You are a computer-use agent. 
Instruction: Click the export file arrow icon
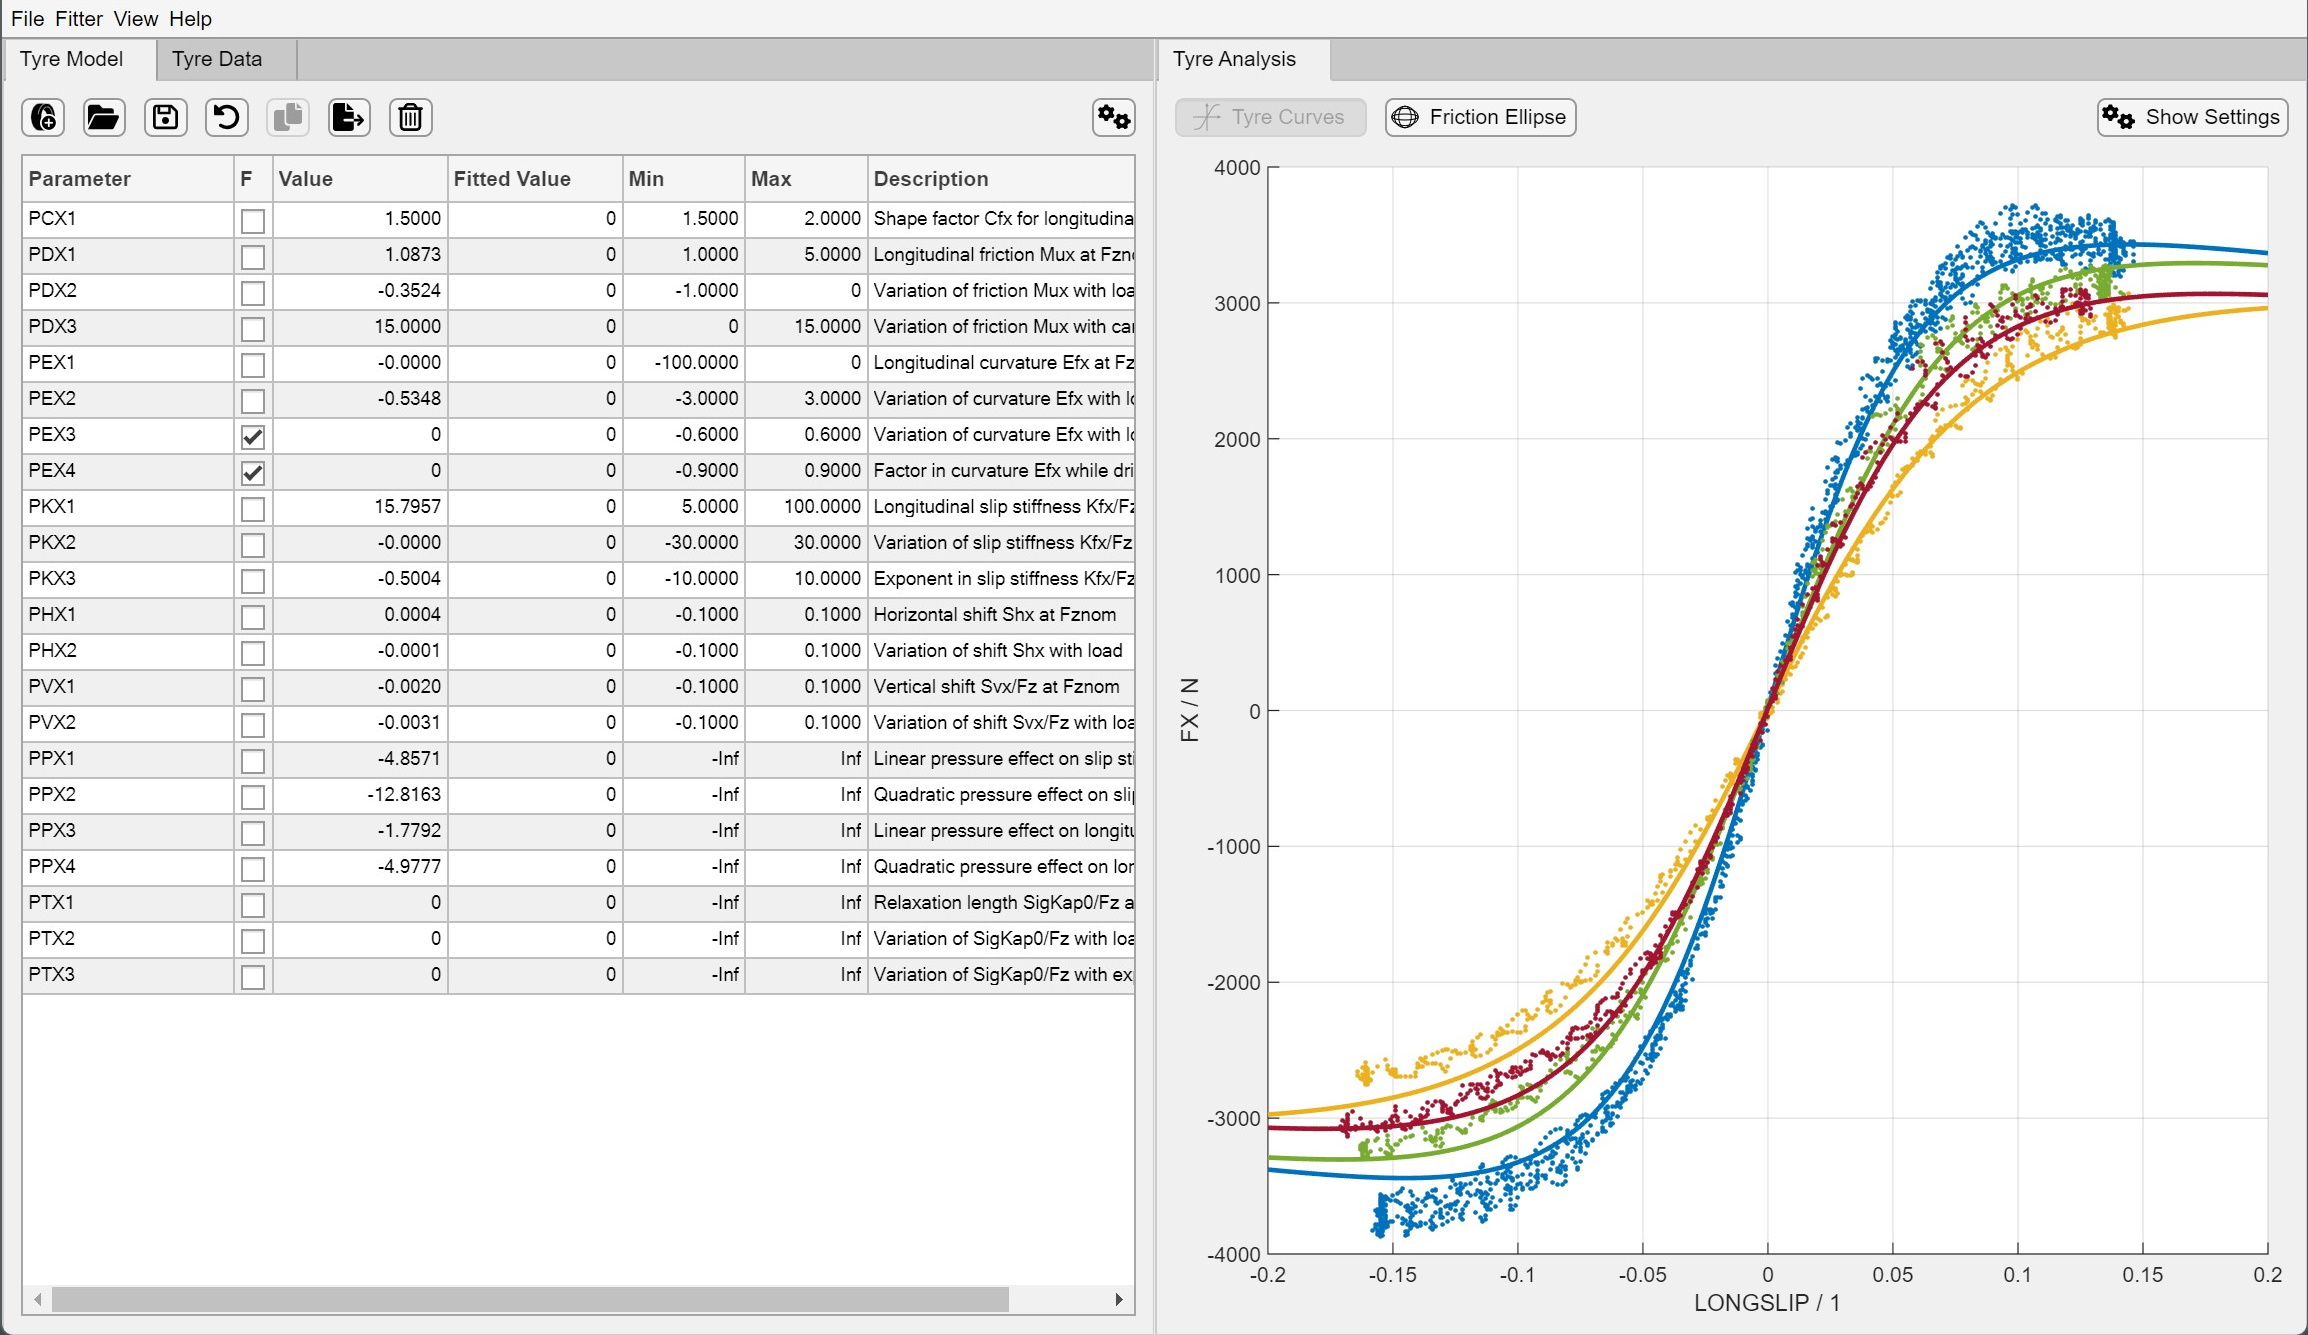pos(349,117)
